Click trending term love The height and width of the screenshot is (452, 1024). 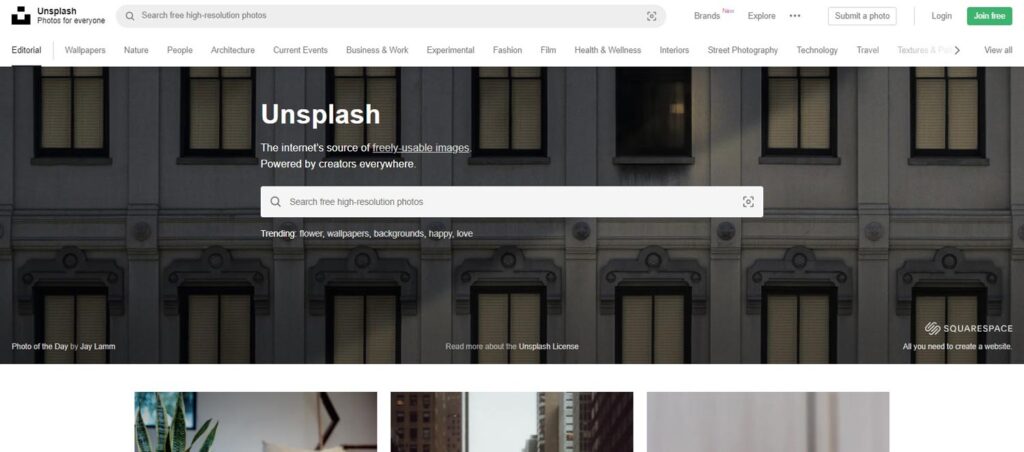pos(464,234)
